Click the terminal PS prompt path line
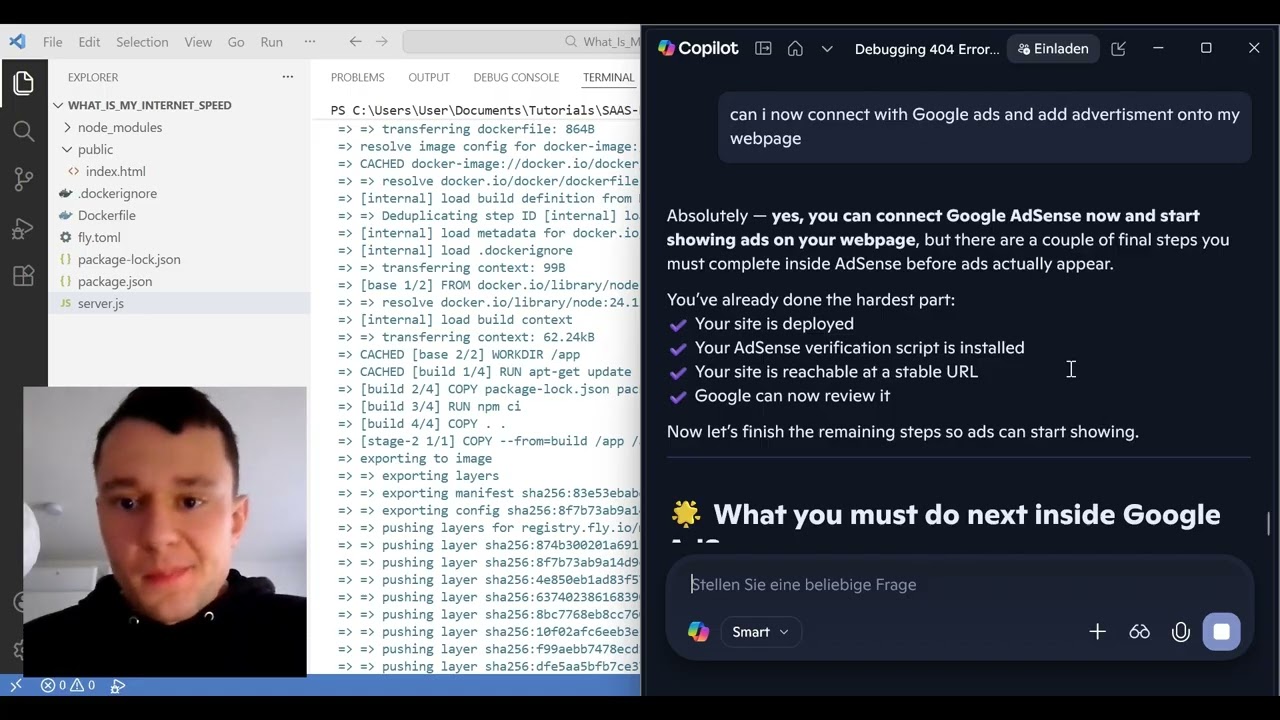Image resolution: width=1280 pixels, height=720 pixels. pos(485,110)
